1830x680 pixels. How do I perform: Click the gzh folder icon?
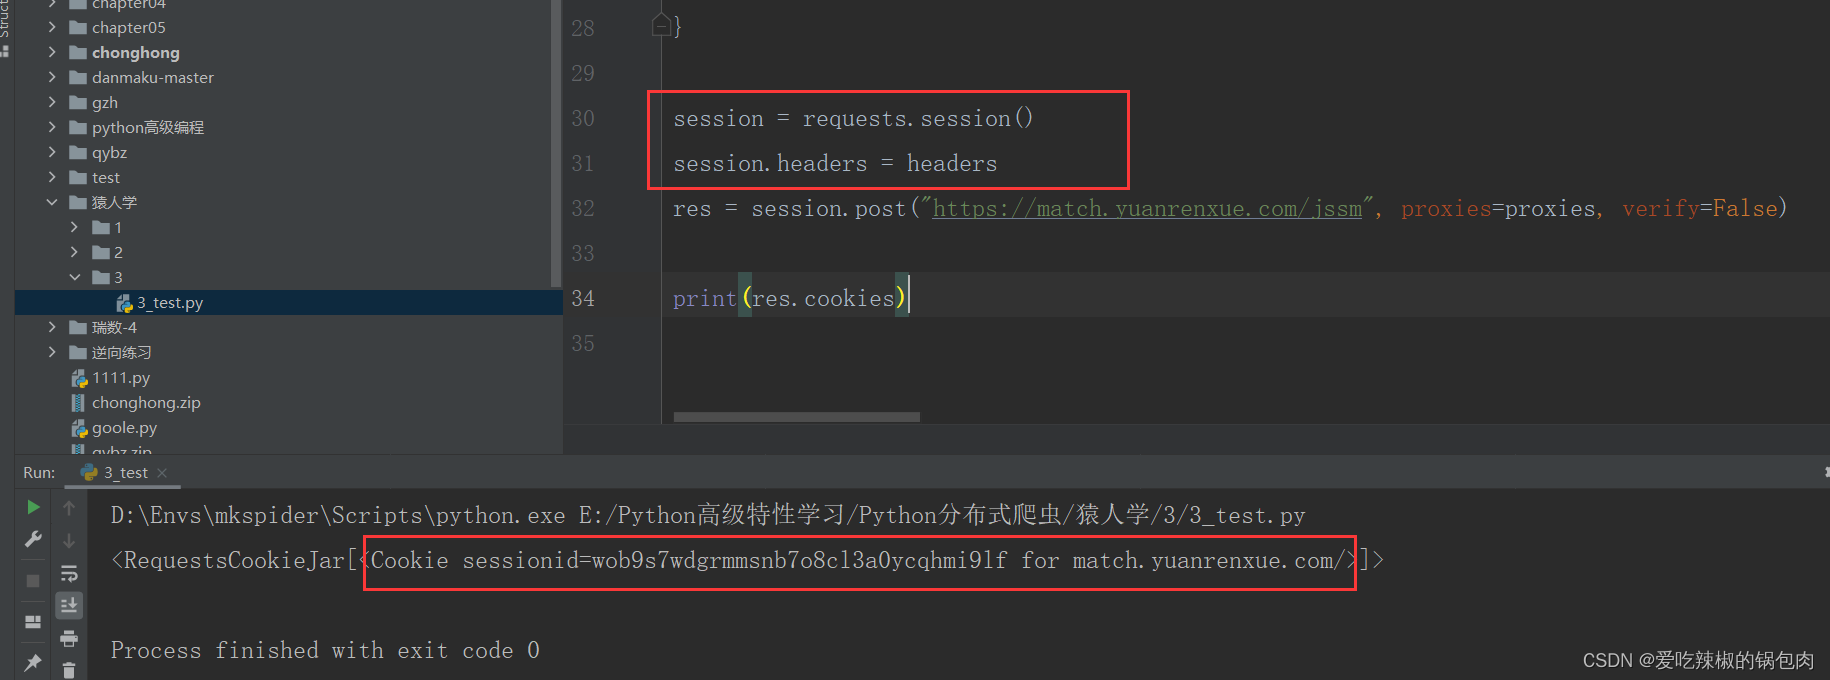[78, 103]
